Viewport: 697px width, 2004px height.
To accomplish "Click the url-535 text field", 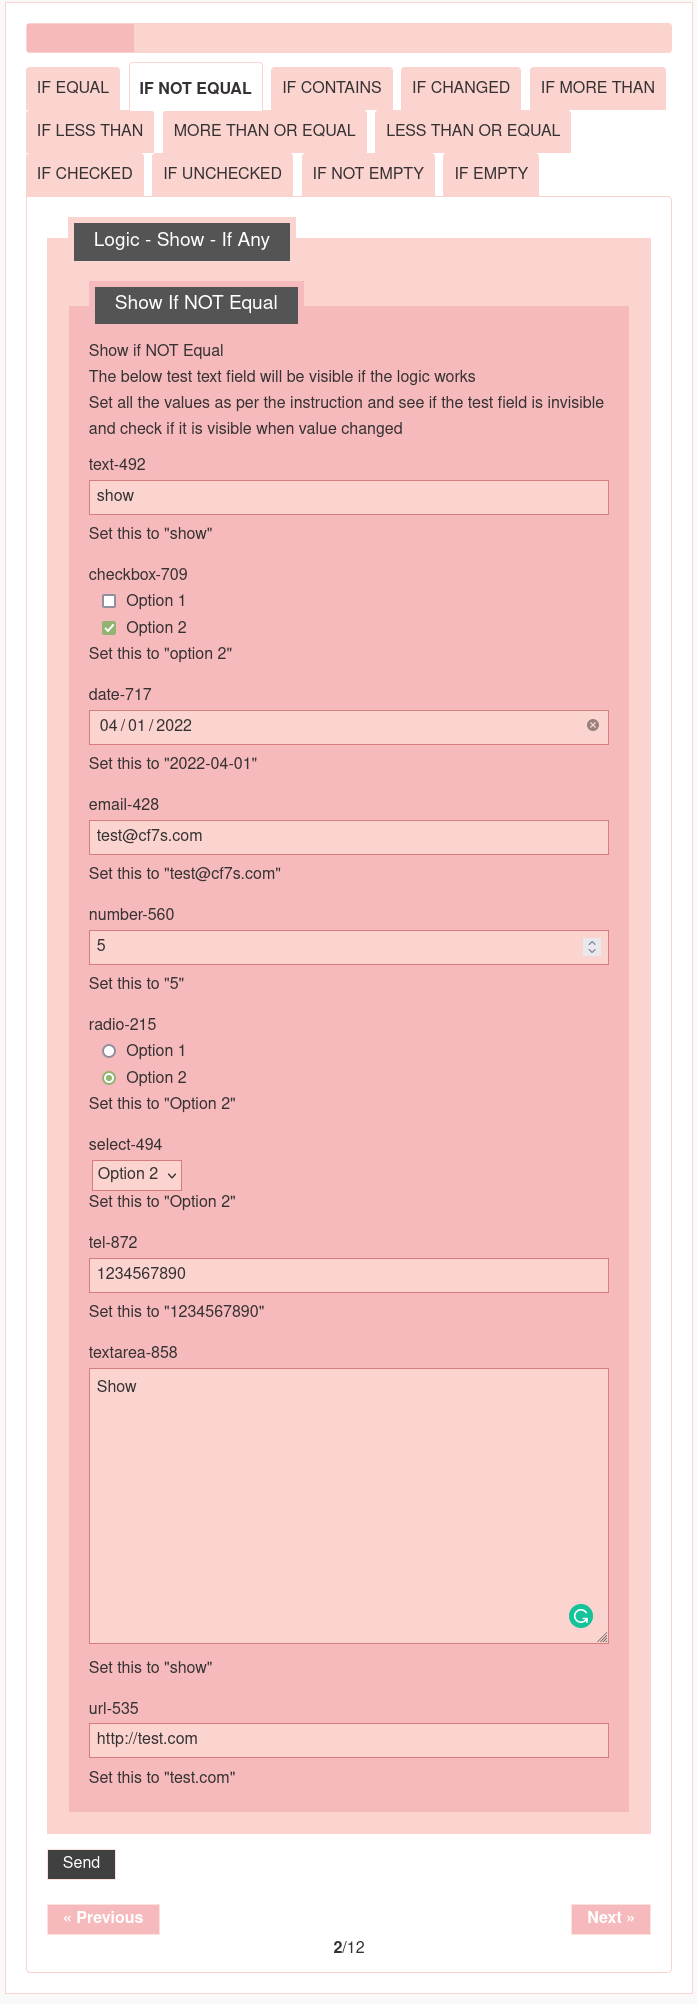I will [348, 1740].
